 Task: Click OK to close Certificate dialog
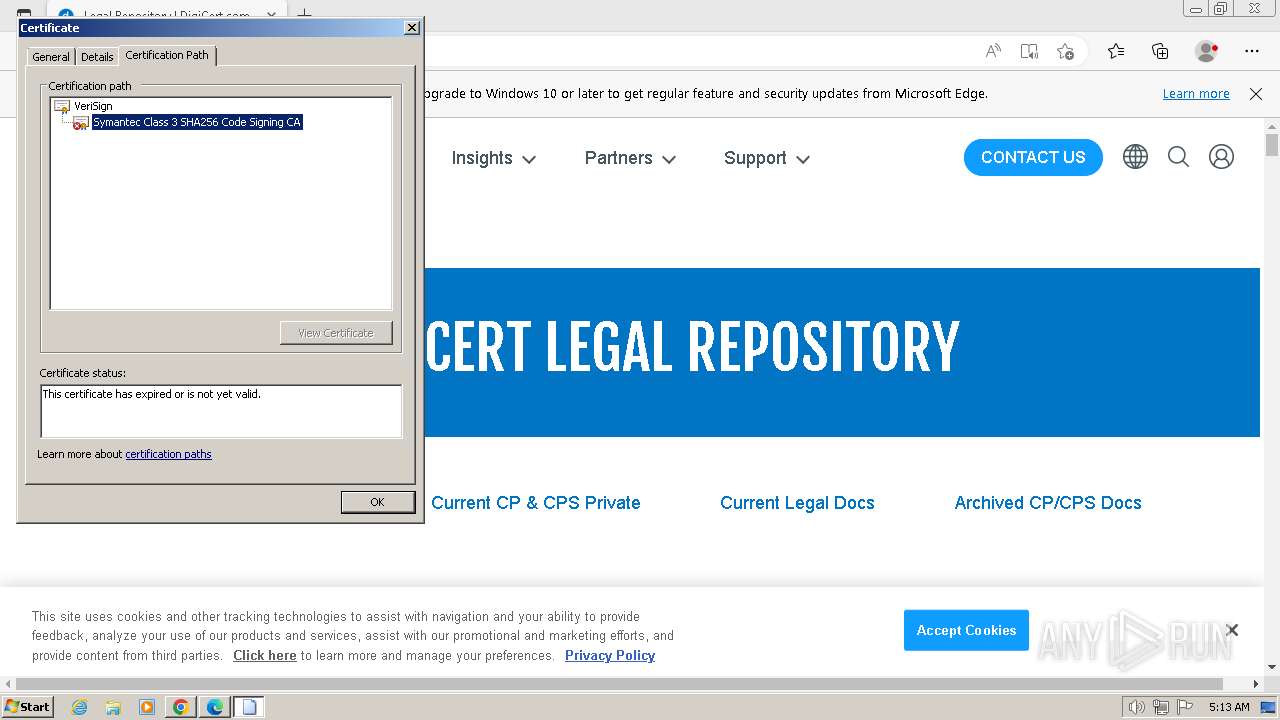coord(377,502)
